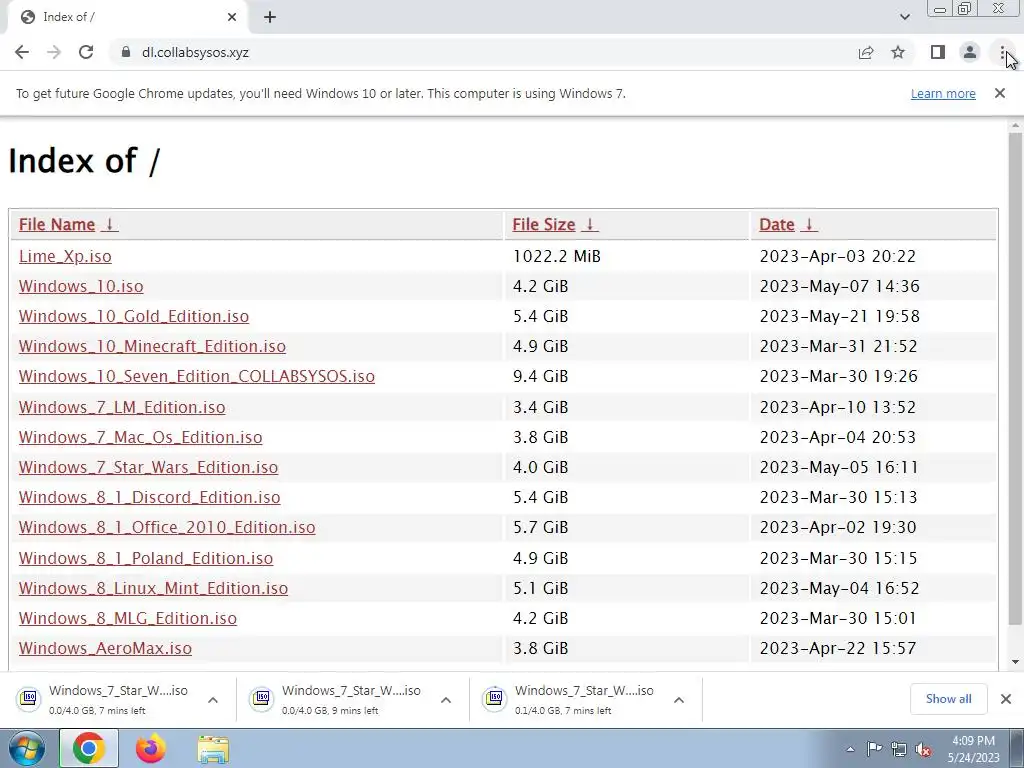Click the date 2023-Apr-22 15:57
The height and width of the screenshot is (768, 1024).
click(x=838, y=648)
